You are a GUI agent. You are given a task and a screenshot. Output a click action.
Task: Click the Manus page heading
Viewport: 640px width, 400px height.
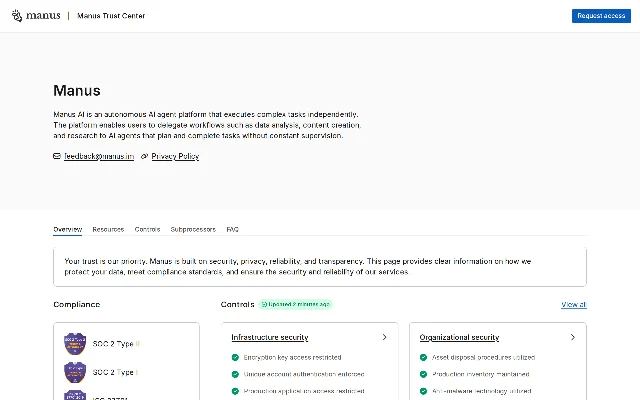(77, 91)
